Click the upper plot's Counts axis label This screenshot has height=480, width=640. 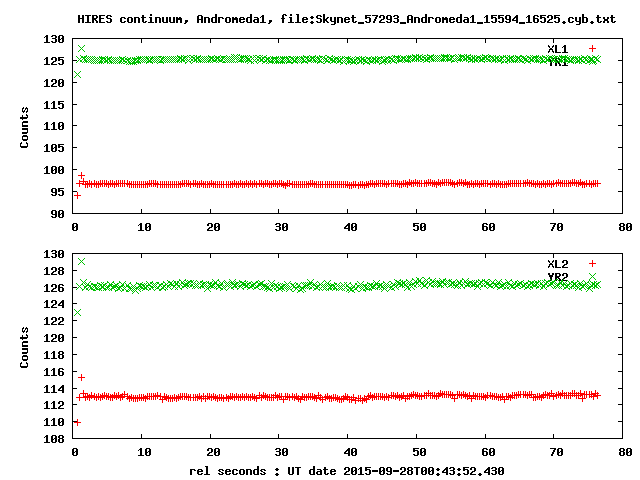[x=24, y=127]
